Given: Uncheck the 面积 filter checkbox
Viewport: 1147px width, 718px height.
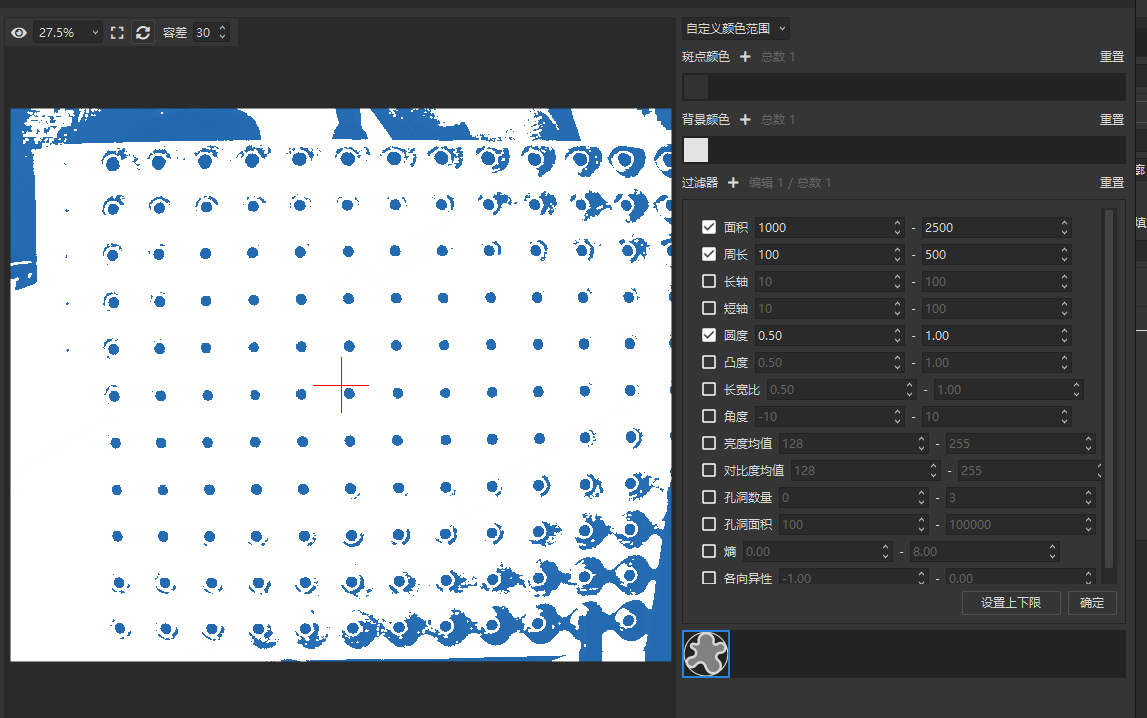Looking at the screenshot, I should [x=709, y=228].
